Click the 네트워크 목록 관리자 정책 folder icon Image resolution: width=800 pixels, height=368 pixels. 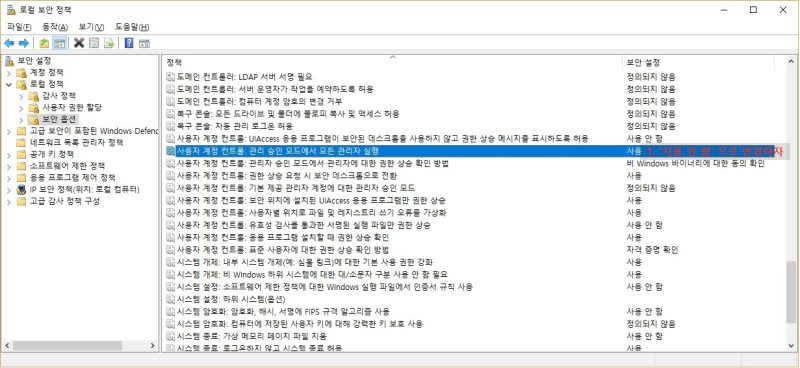(21, 142)
